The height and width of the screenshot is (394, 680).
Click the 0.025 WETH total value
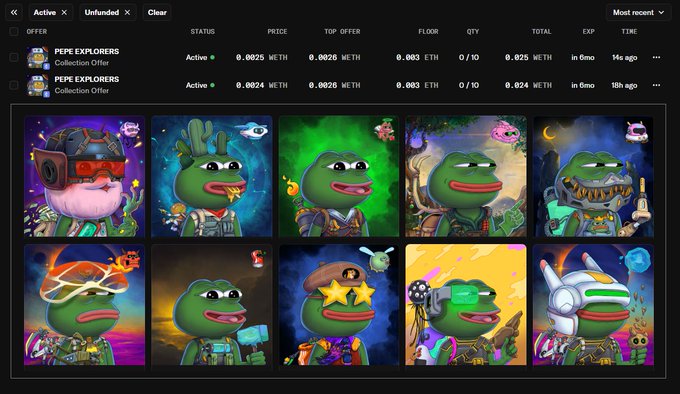coord(528,57)
